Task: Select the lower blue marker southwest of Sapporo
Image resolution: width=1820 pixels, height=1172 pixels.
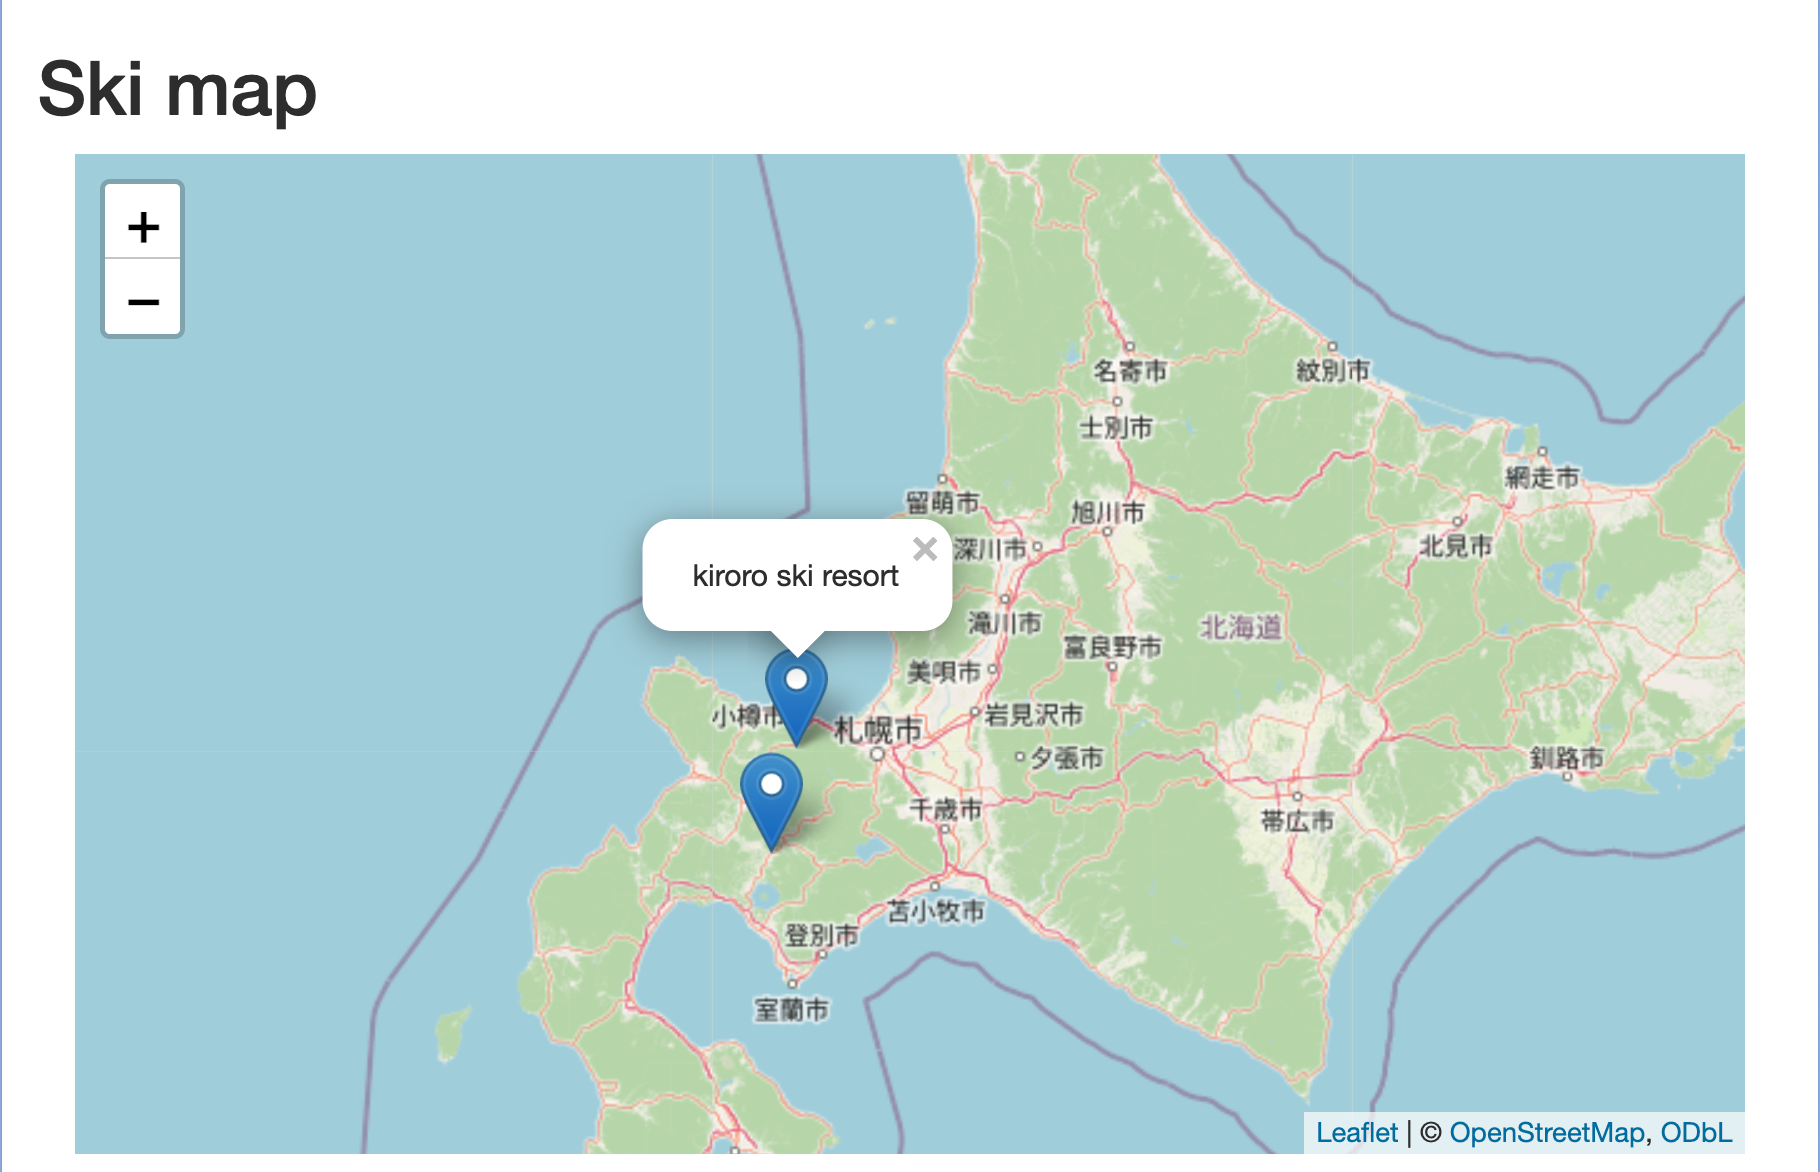Action: click(771, 797)
